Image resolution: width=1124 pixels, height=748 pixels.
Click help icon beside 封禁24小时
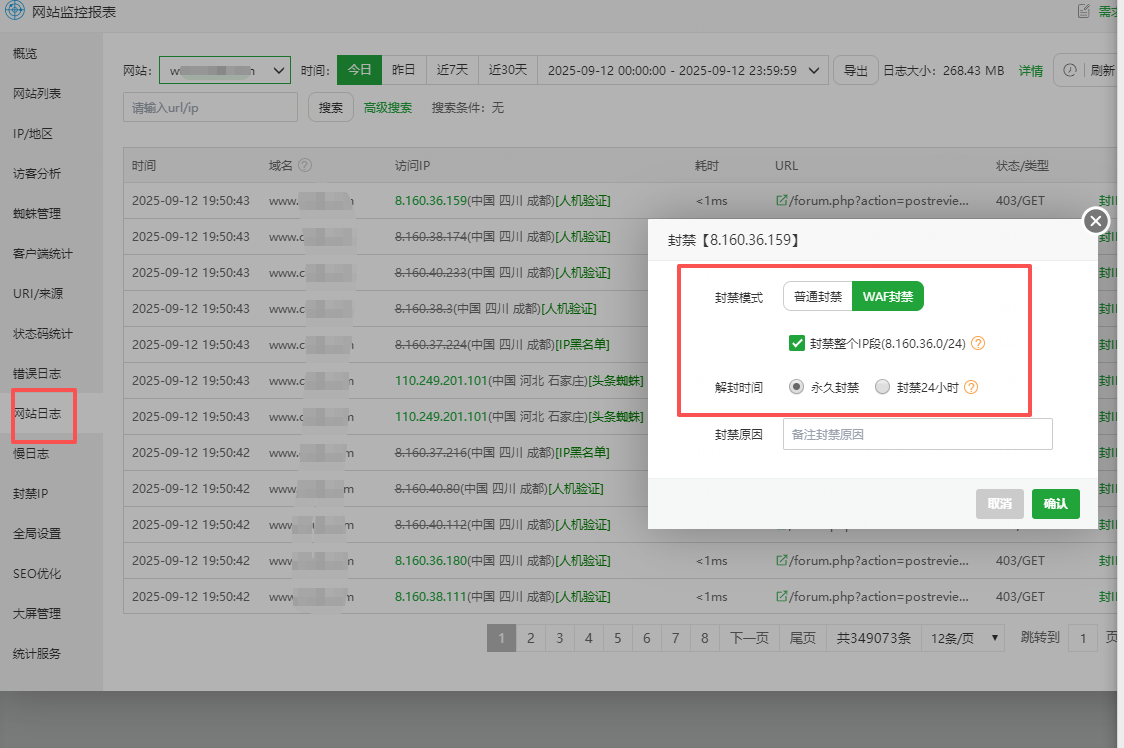(x=970, y=387)
